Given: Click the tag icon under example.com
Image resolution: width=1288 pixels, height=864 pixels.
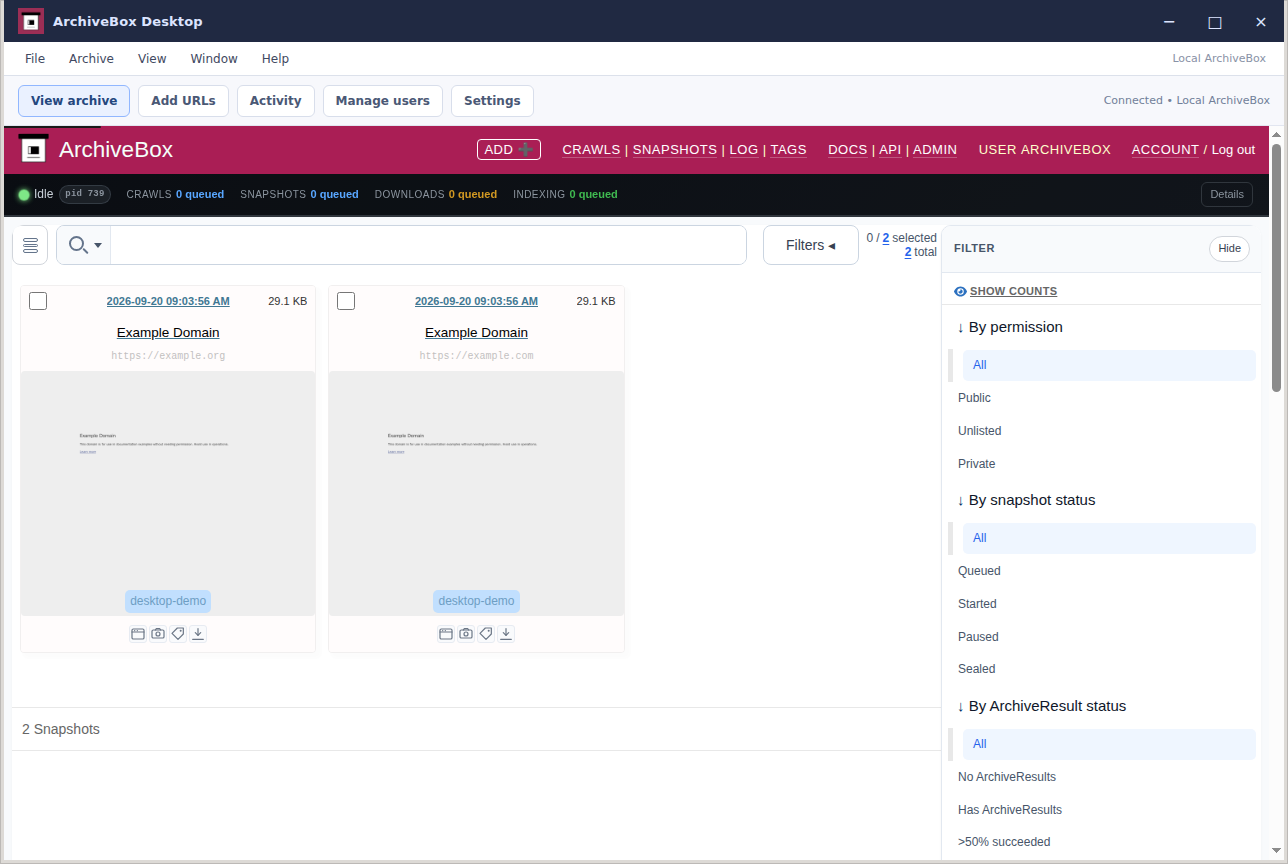Looking at the screenshot, I should pyautogui.click(x=486, y=634).
